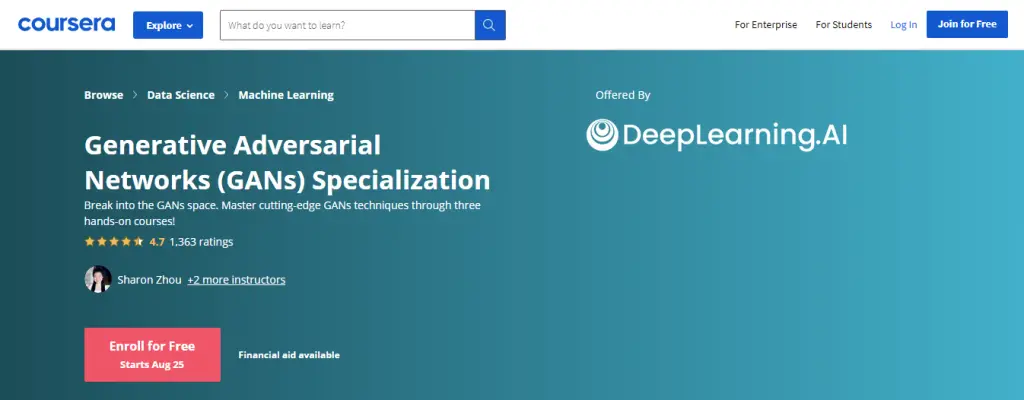This screenshot has height=400, width=1024.
Task: Open the Machine Learning breadcrumb
Action: 286,95
